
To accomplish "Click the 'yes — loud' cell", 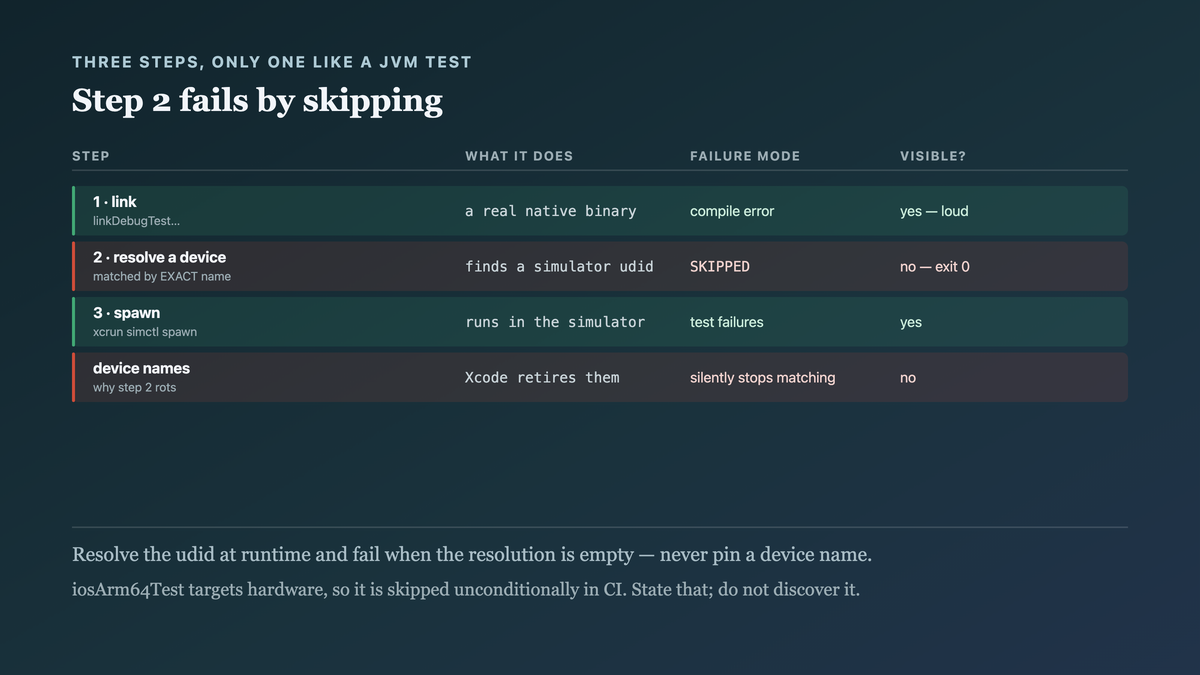I will click(x=934, y=211).
